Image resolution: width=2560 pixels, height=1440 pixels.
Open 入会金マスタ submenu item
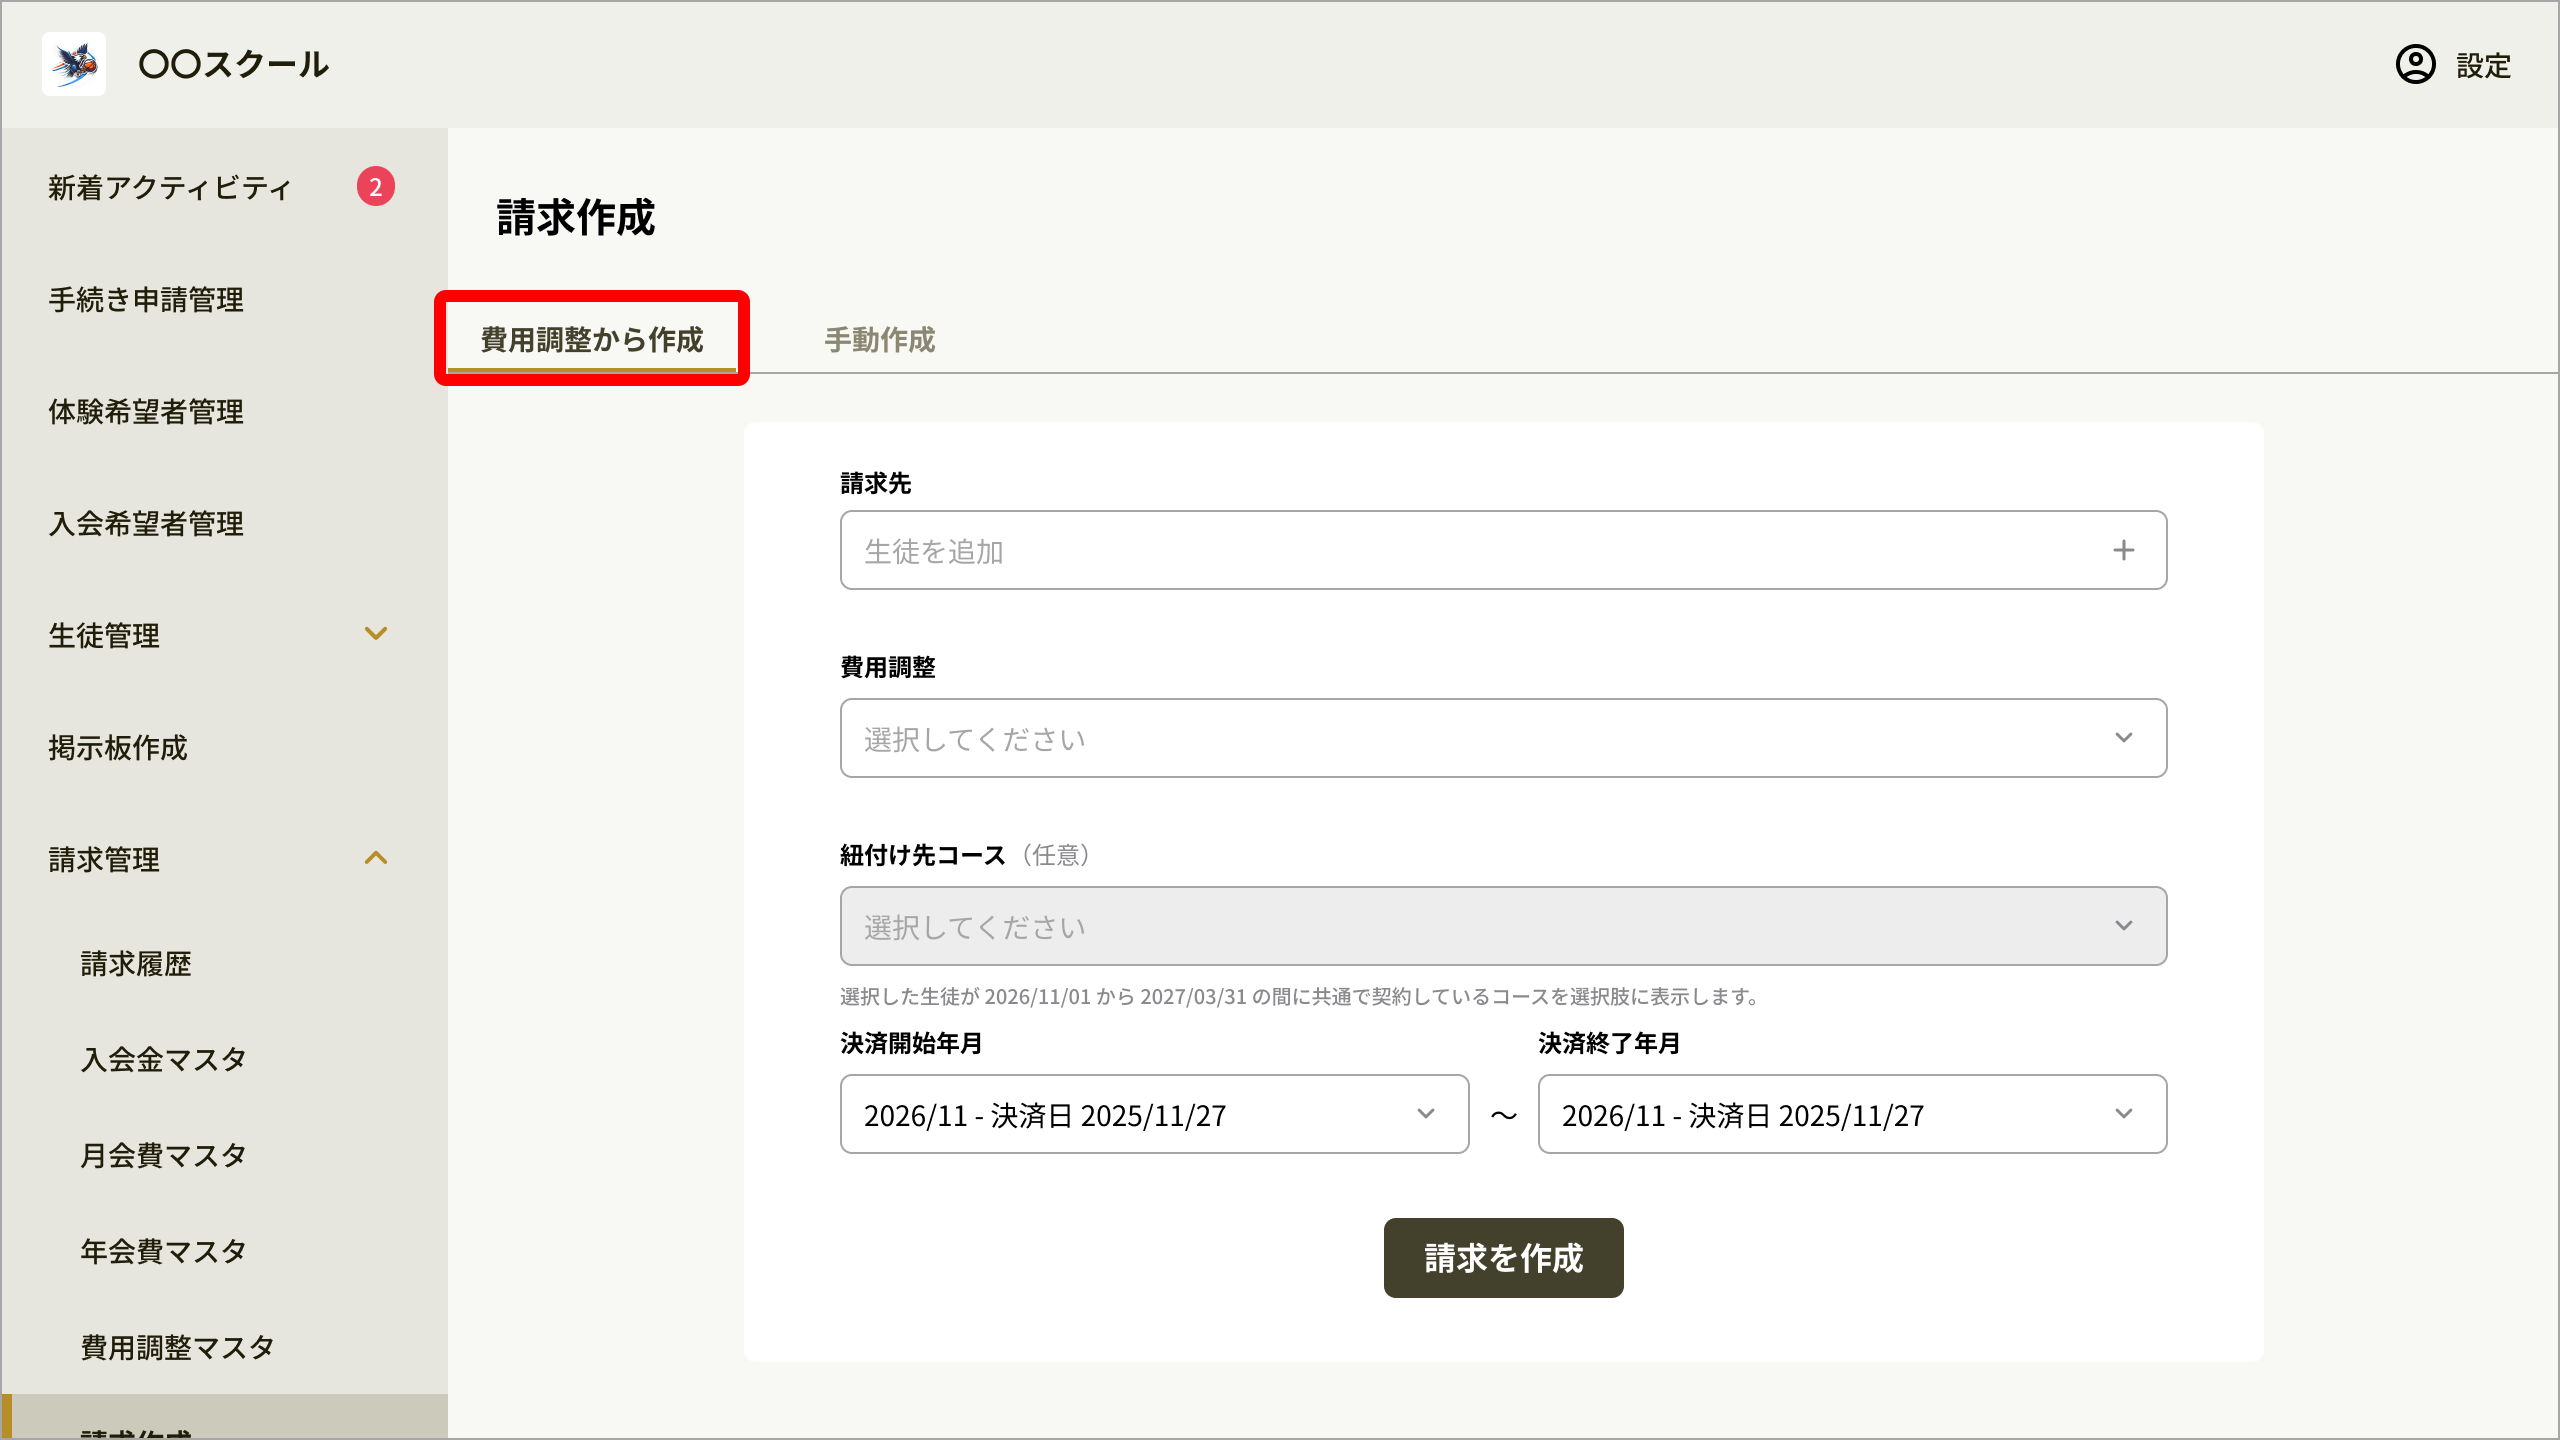tap(164, 1060)
